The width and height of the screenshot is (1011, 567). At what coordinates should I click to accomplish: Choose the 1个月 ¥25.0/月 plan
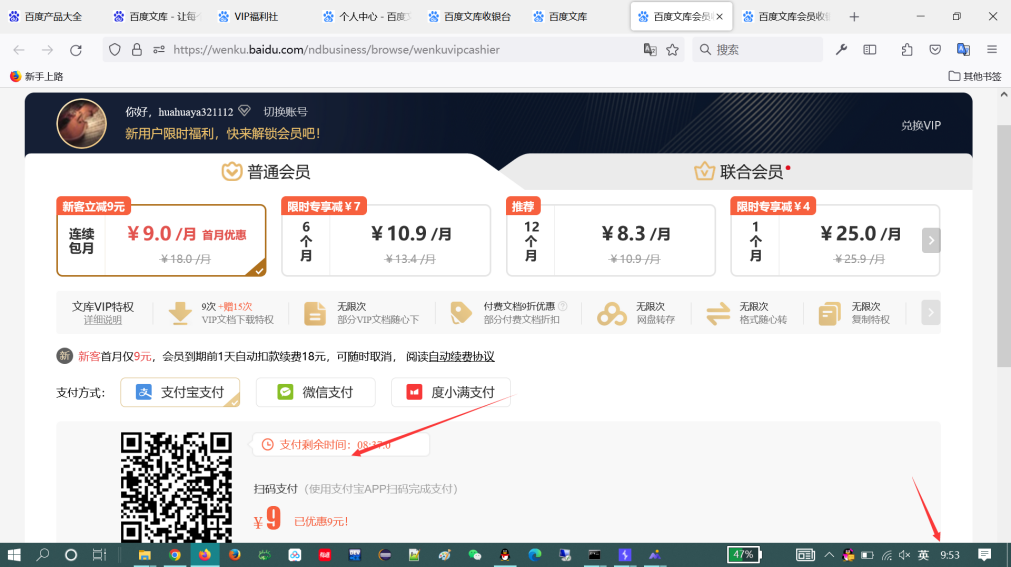pyautogui.click(x=835, y=240)
